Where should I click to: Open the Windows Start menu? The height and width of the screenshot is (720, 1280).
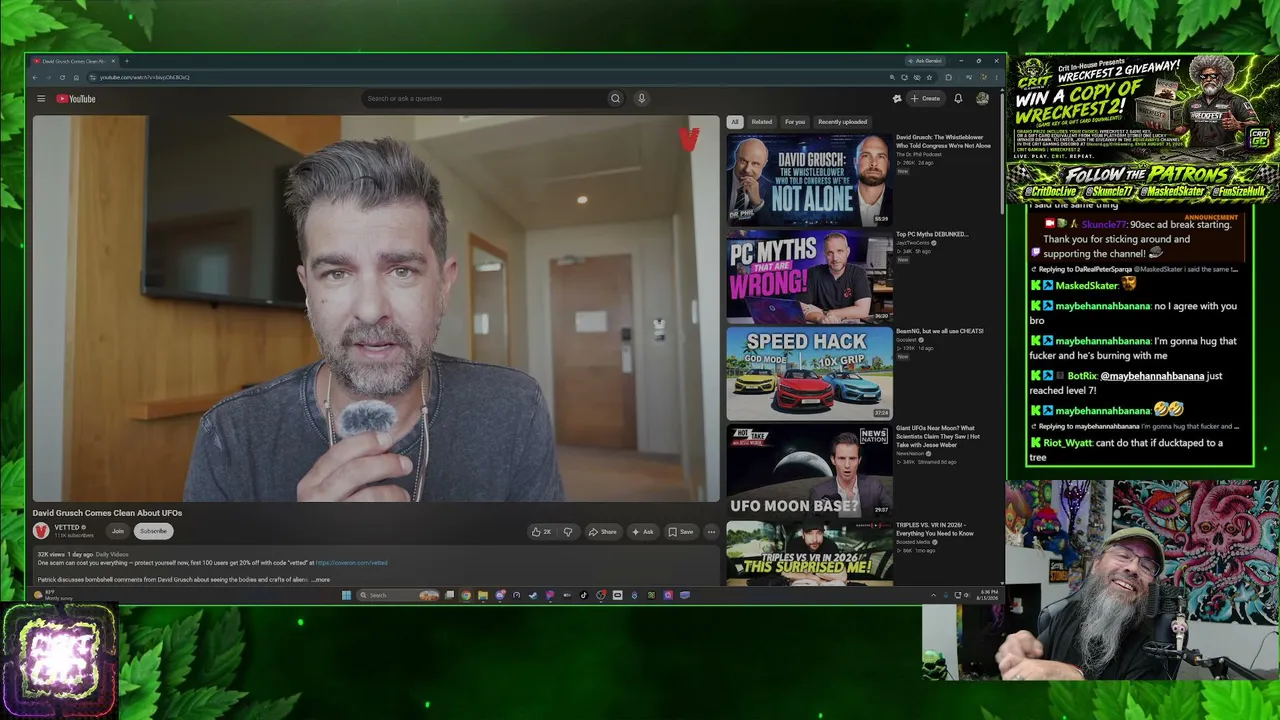point(347,595)
